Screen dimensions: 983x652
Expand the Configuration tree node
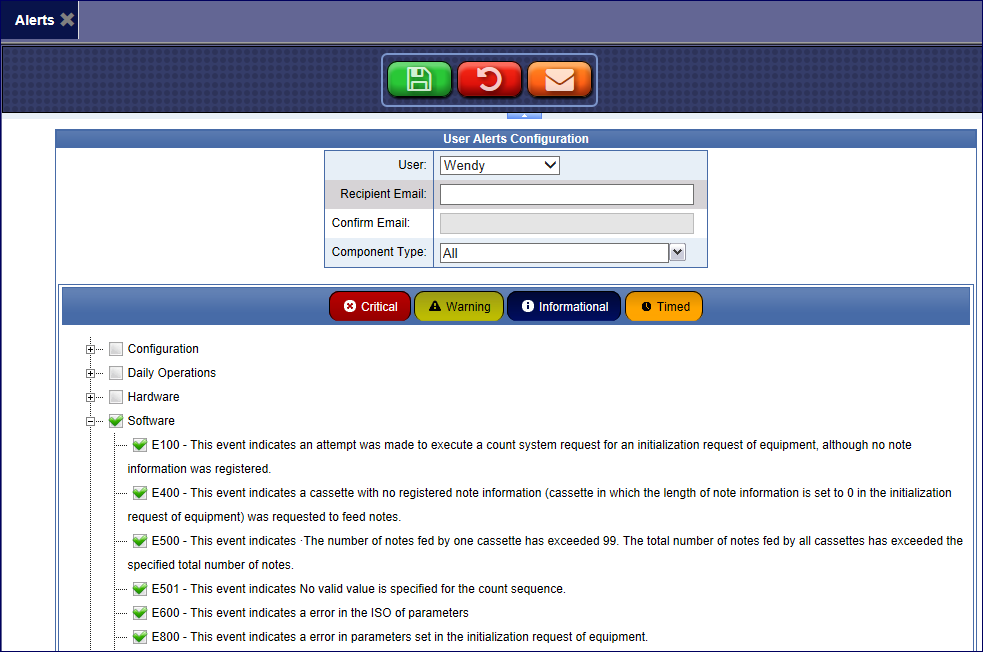pyautogui.click(x=91, y=349)
